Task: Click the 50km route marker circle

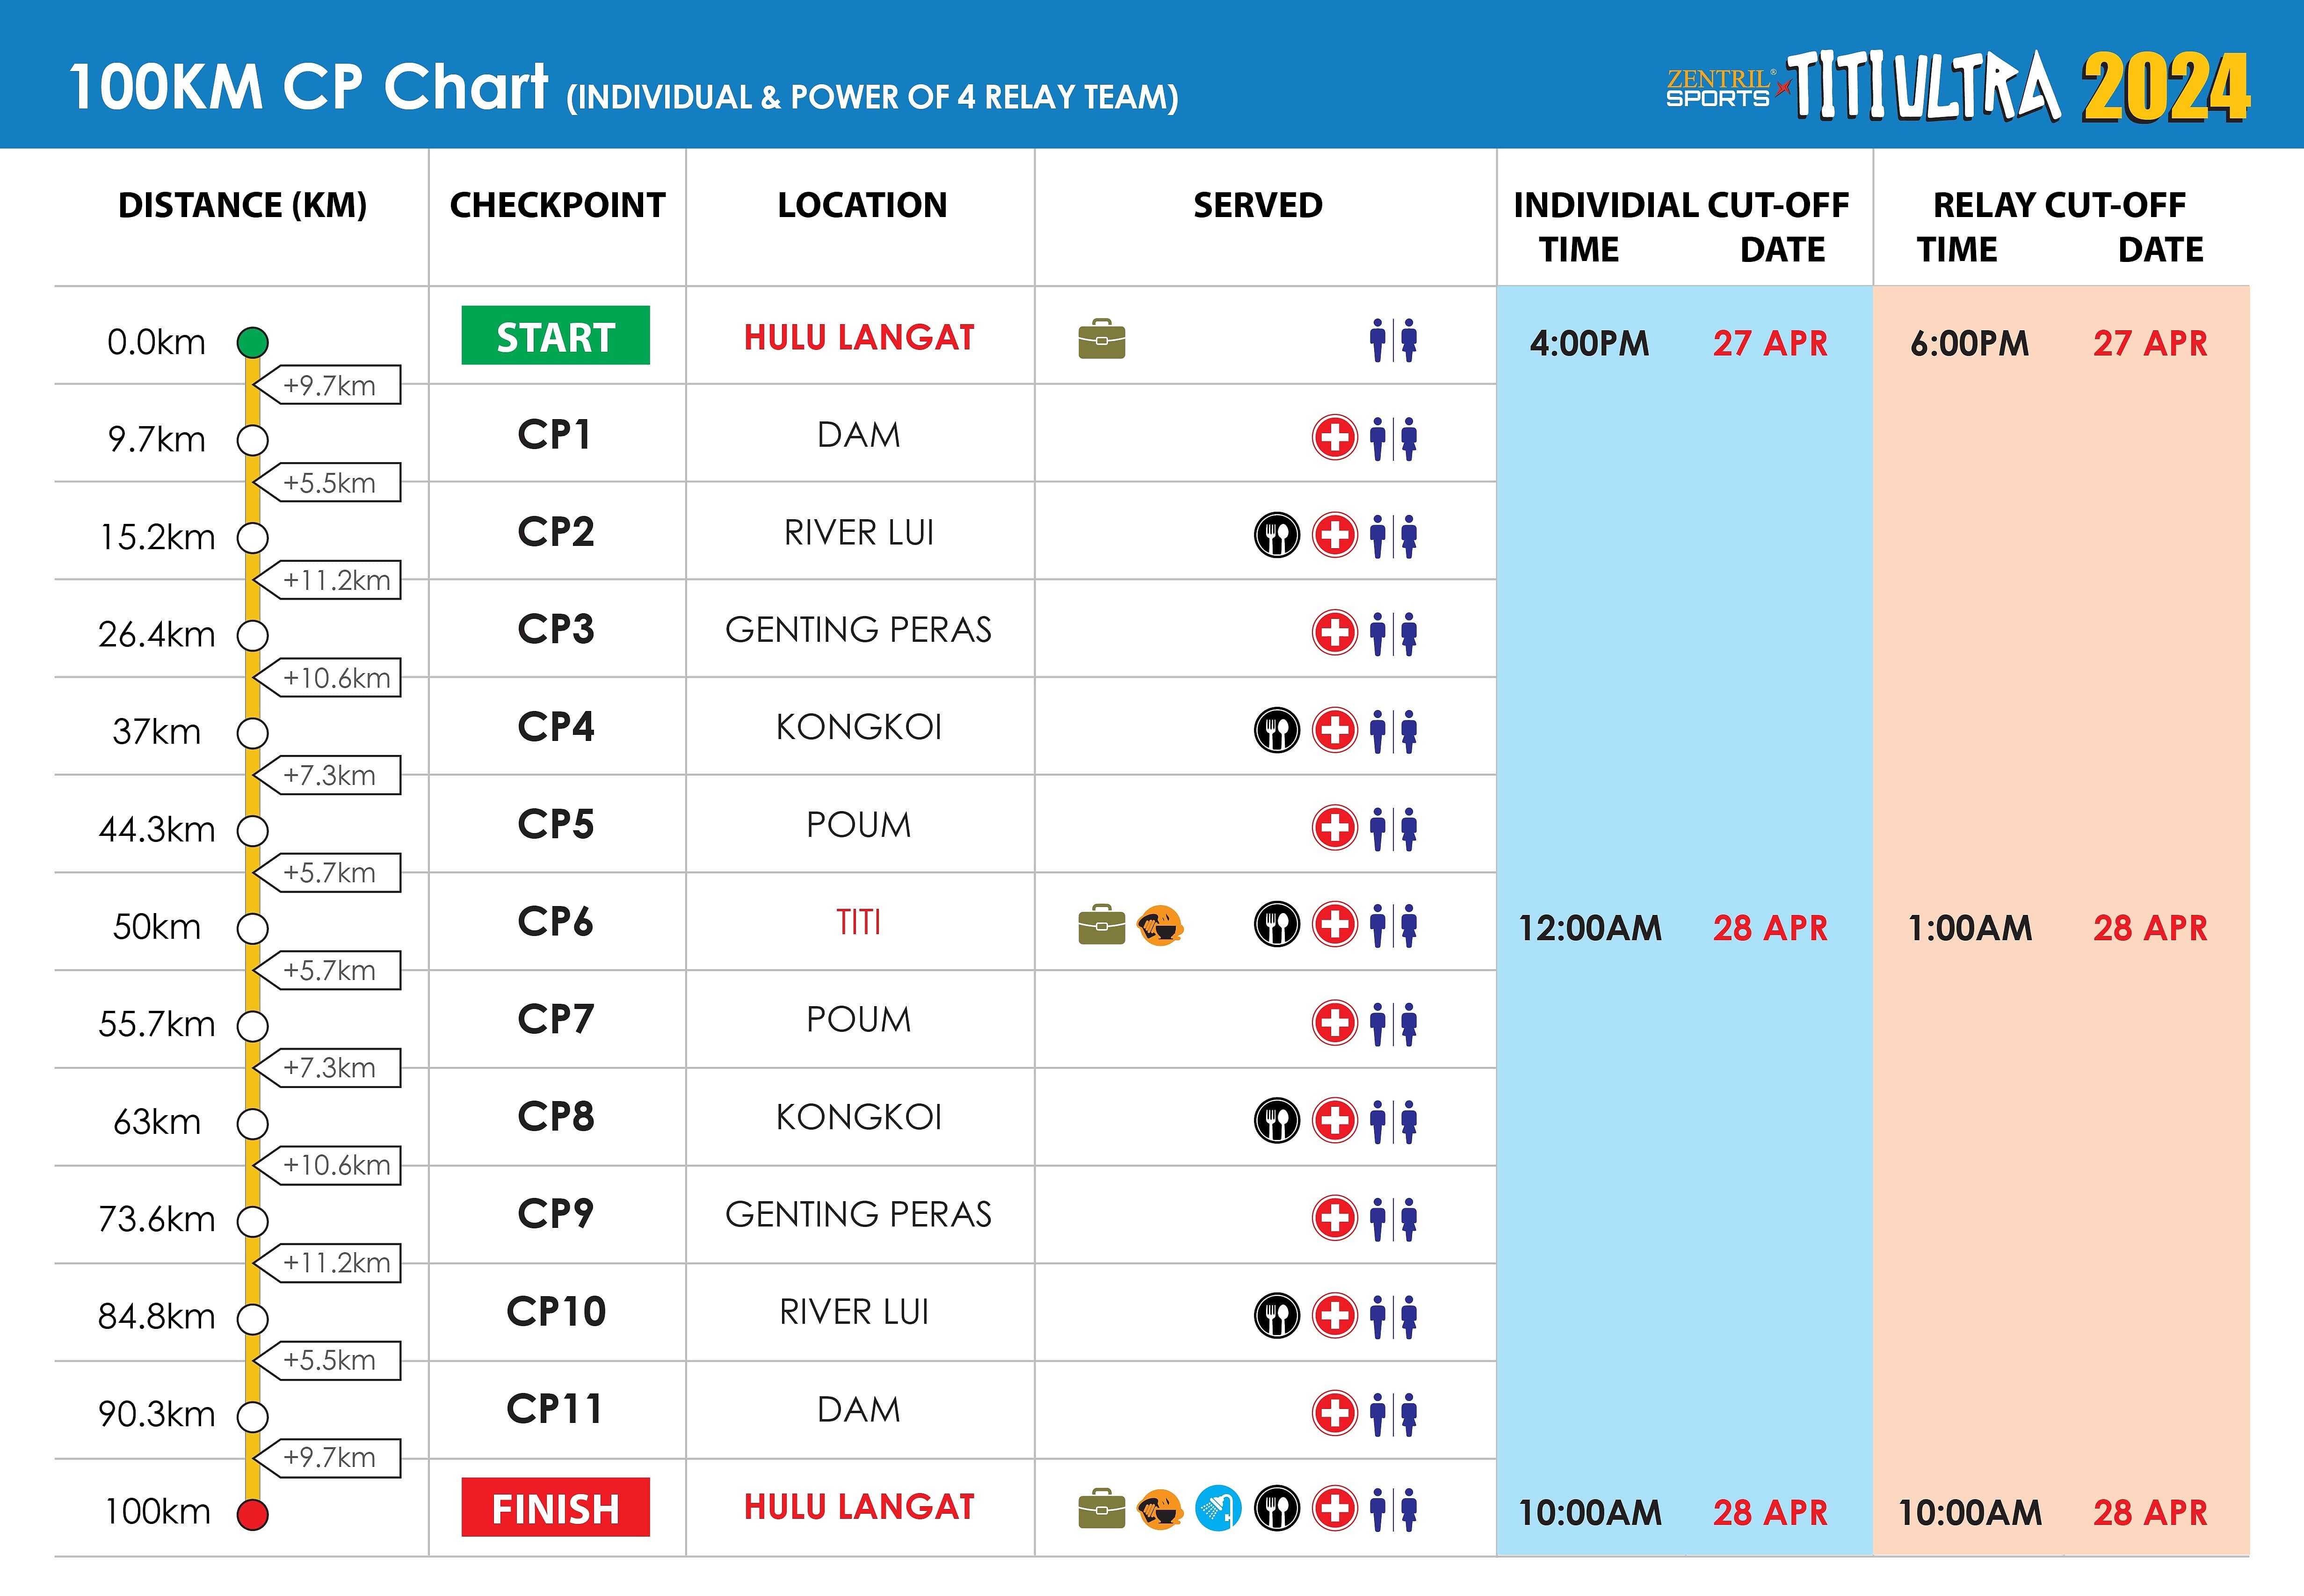Action: (x=252, y=928)
